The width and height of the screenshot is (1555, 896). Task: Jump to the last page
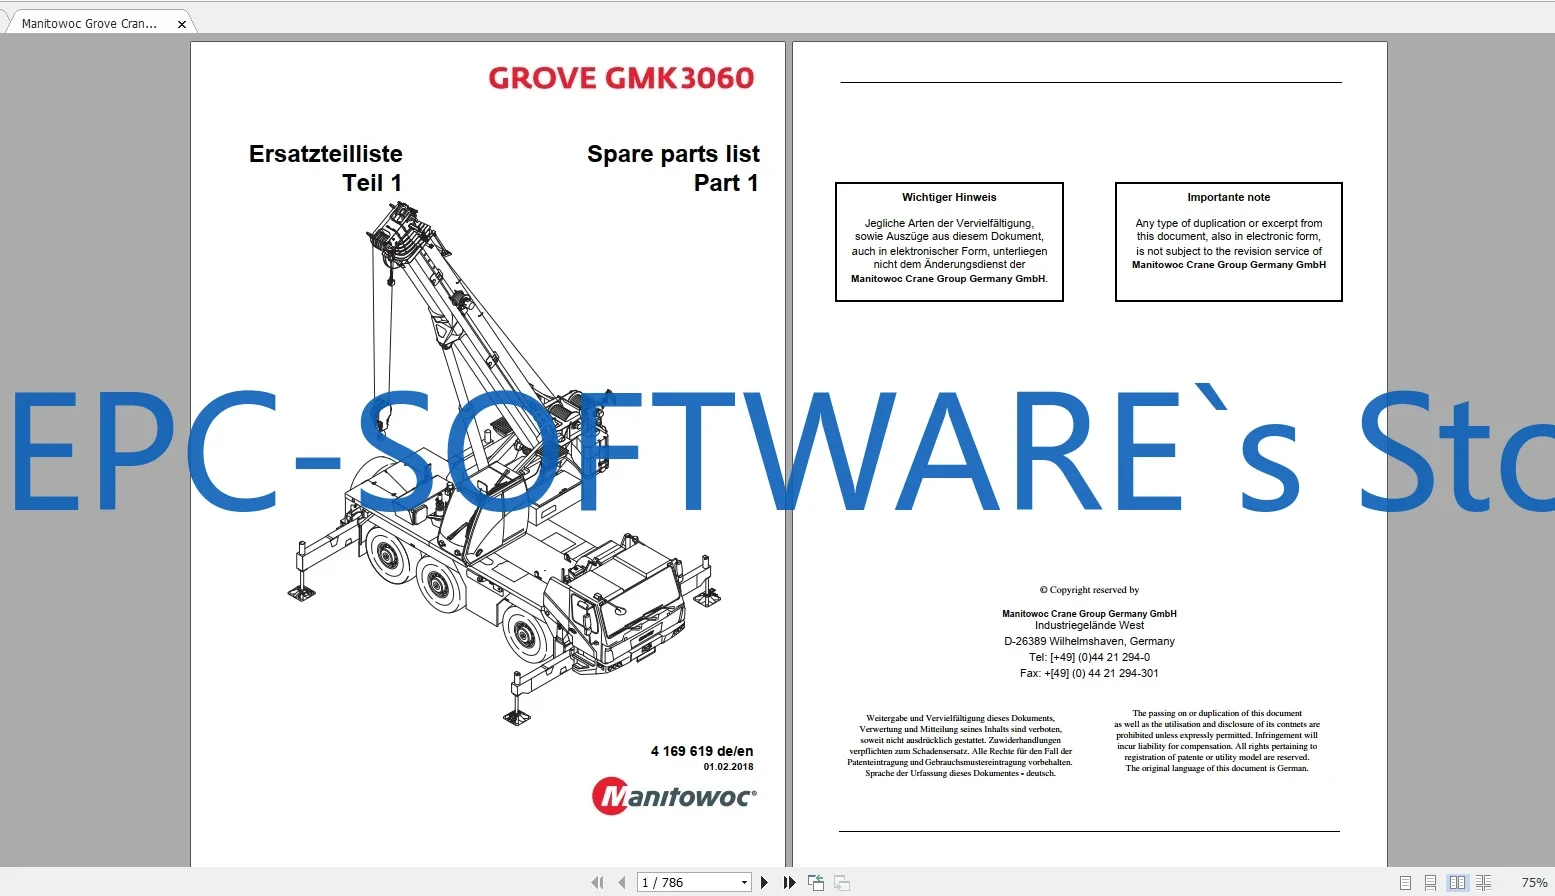point(789,882)
